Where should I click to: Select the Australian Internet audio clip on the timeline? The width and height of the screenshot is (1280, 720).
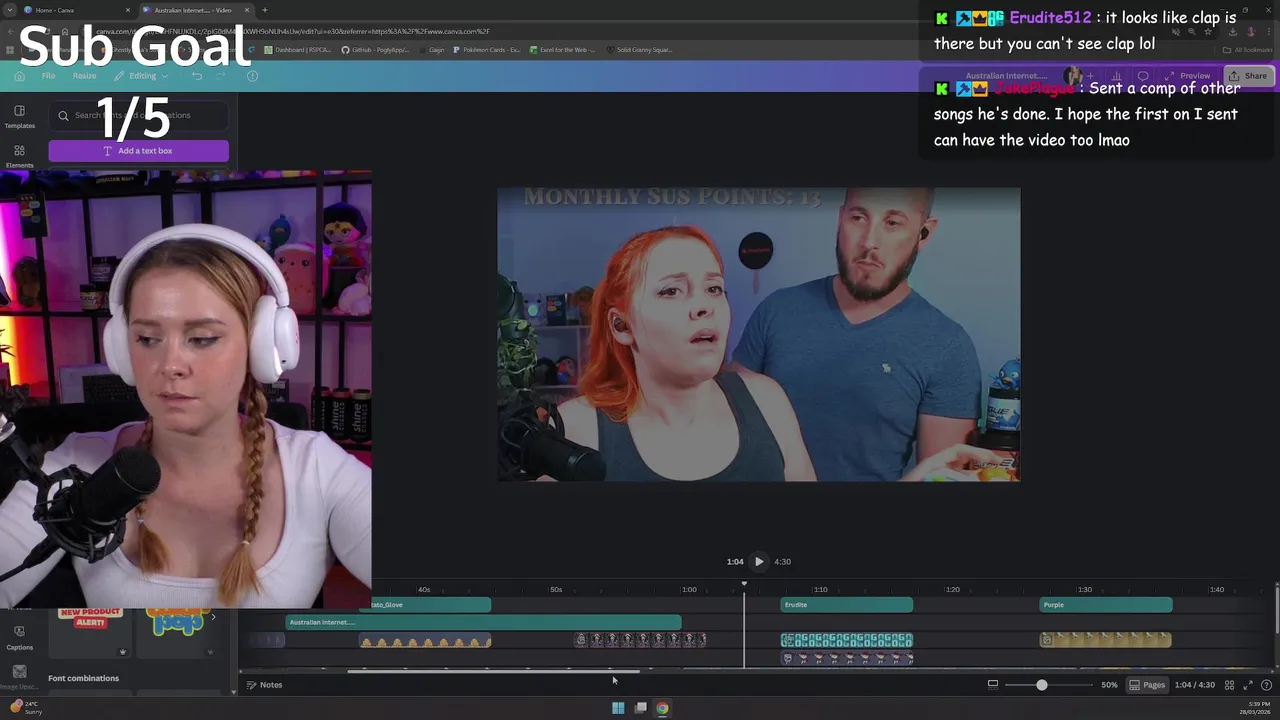[x=483, y=622]
